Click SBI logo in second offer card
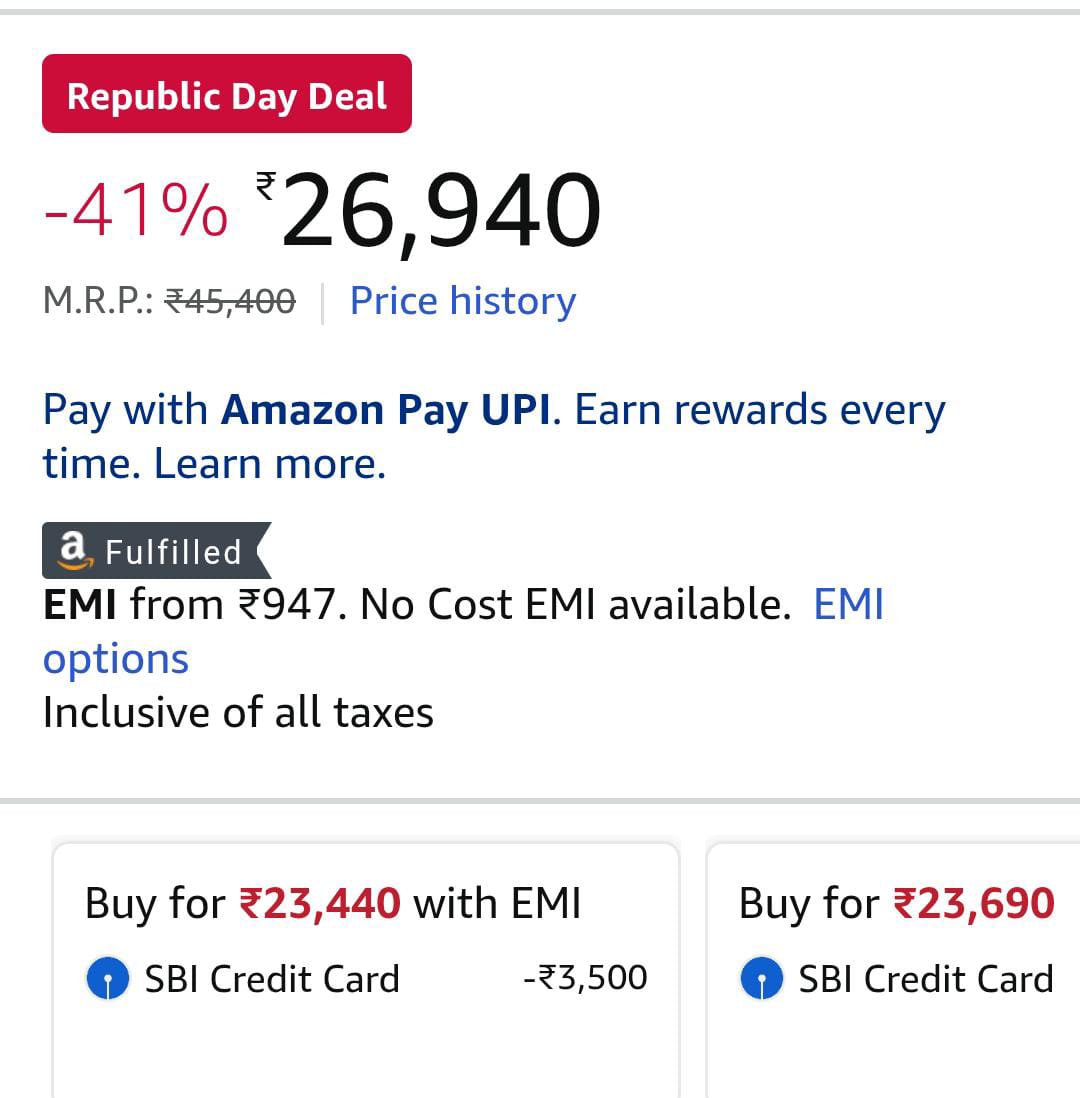Viewport: 1080px width, 1098px height. point(762,979)
